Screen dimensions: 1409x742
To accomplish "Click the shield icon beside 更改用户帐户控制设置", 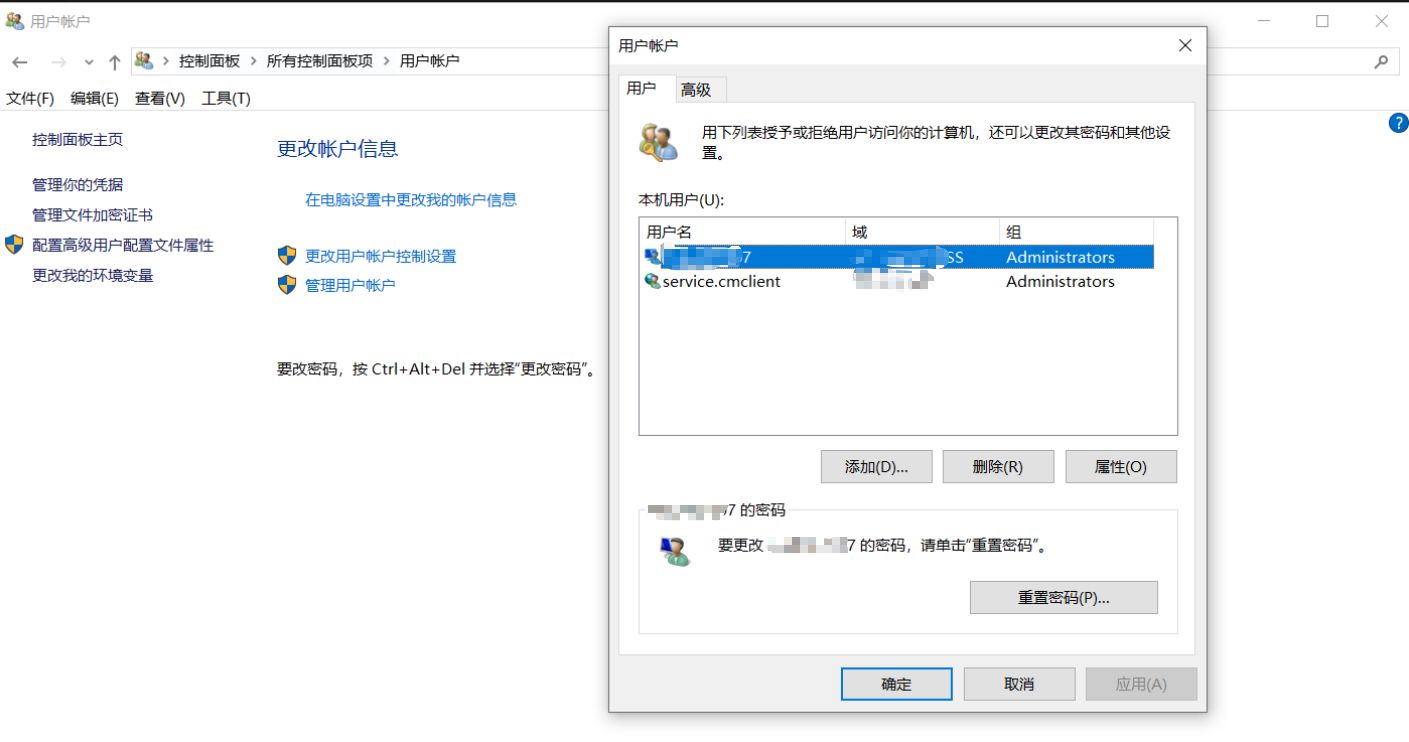I will [x=287, y=255].
